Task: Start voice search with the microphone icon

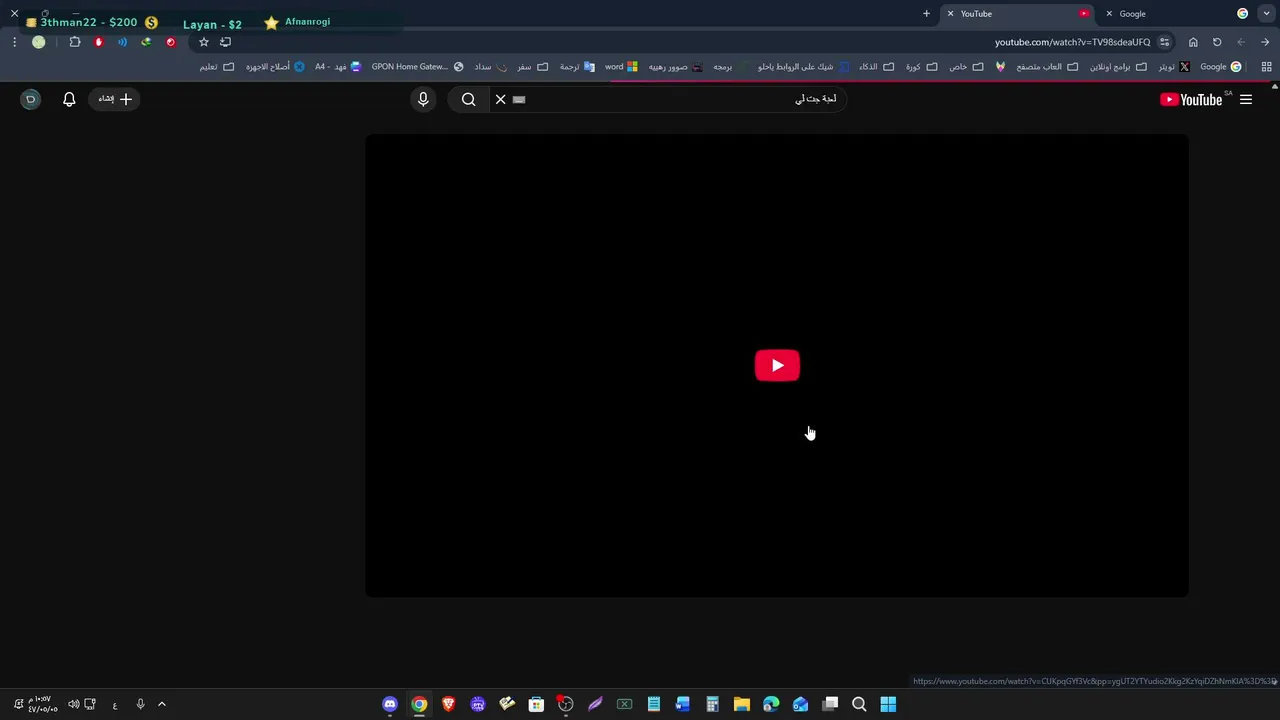Action: click(x=423, y=99)
